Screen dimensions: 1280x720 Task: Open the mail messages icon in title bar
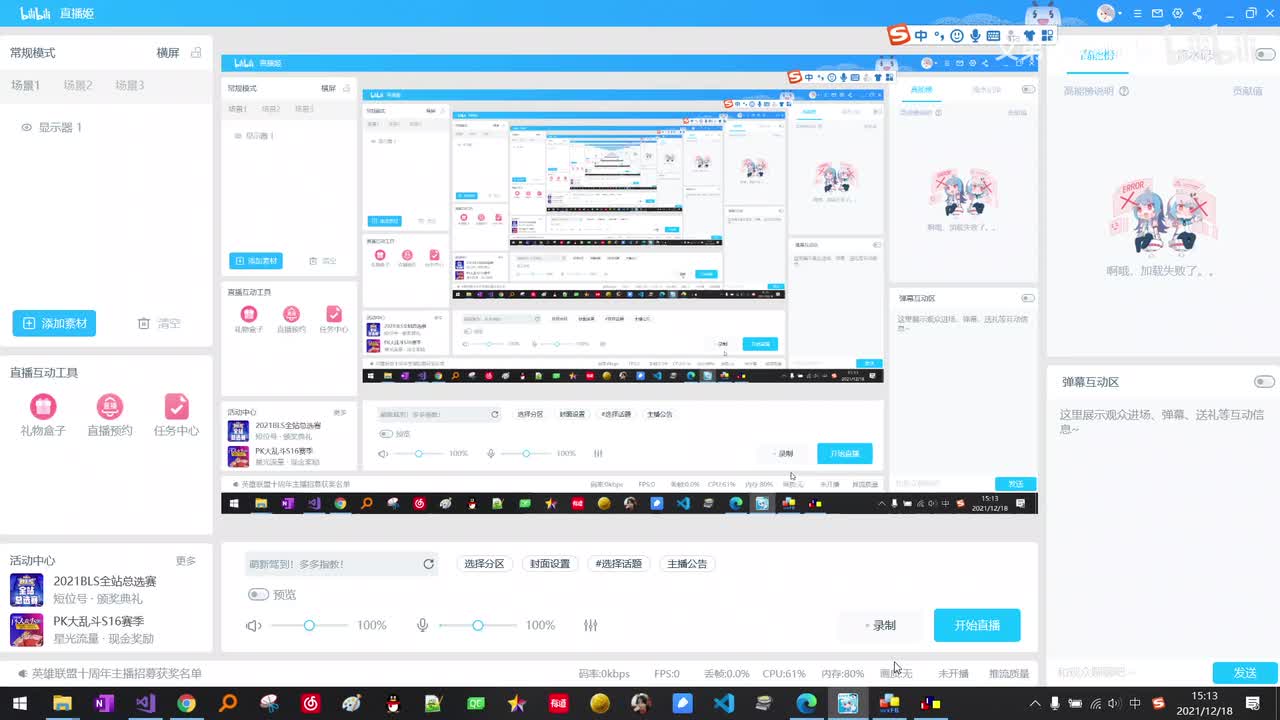[x=1157, y=13]
